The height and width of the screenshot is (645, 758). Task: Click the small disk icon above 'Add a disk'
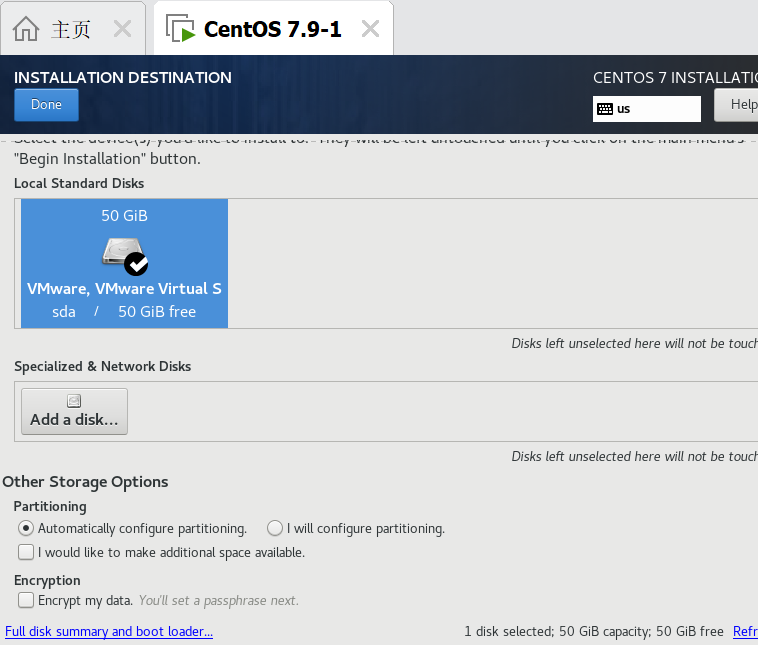coord(74,401)
